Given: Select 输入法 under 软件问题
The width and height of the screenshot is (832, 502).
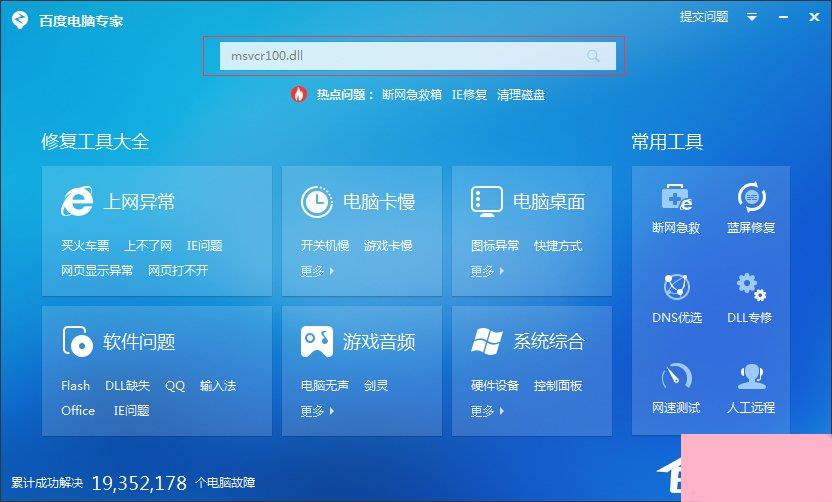Looking at the screenshot, I should (218, 385).
